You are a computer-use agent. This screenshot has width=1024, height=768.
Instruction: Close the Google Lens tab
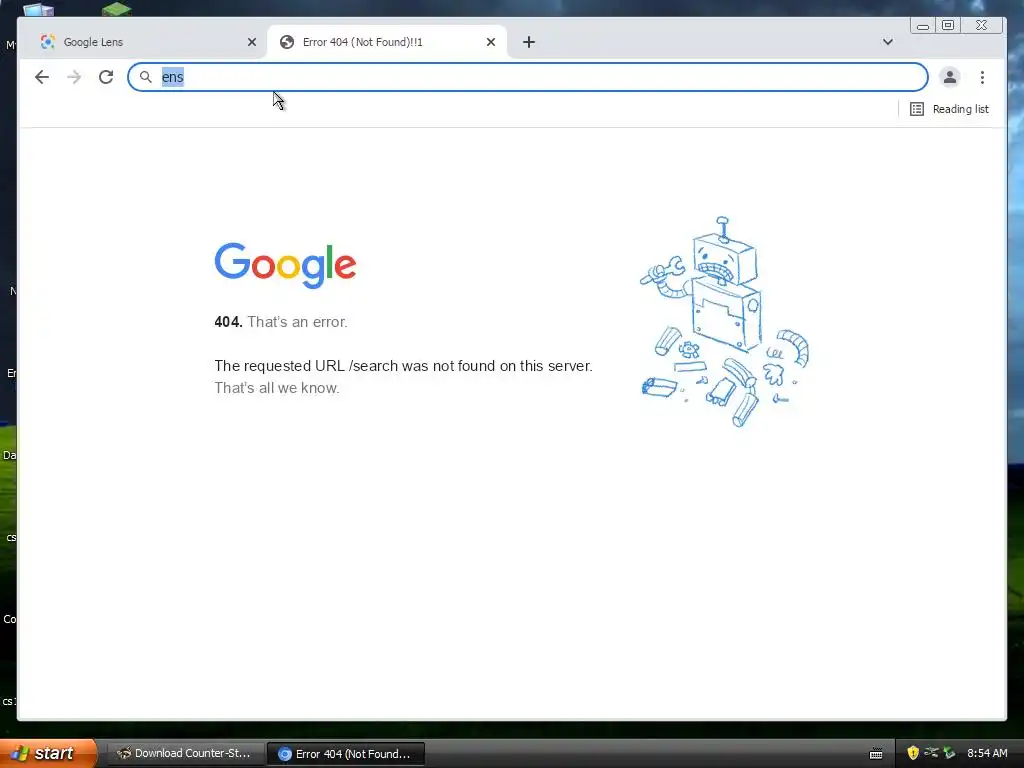click(251, 42)
